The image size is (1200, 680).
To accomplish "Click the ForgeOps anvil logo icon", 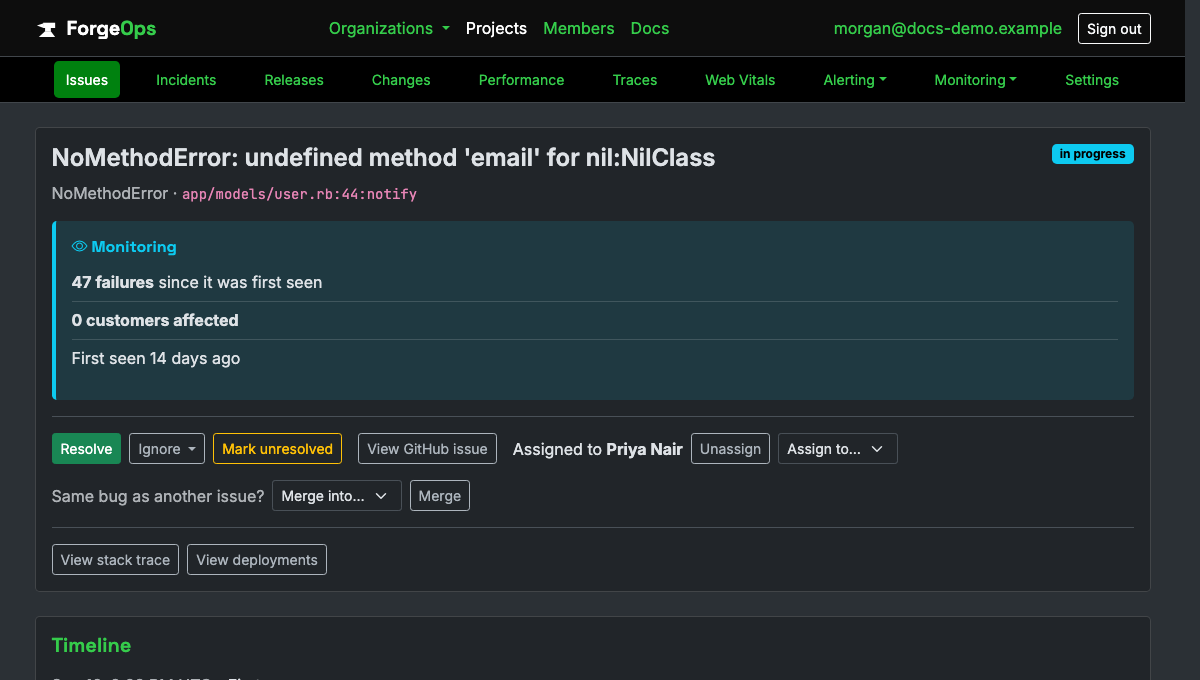I will coord(47,29).
